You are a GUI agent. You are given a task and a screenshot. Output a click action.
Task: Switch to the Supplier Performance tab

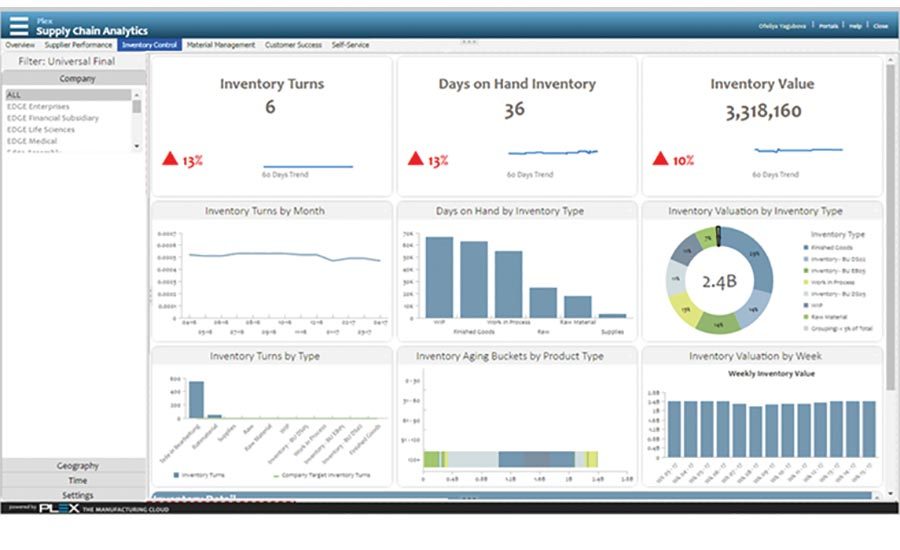pos(78,45)
